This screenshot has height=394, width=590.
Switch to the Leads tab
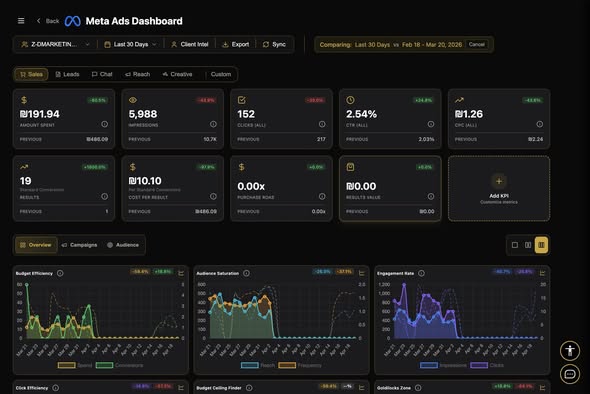[67, 74]
